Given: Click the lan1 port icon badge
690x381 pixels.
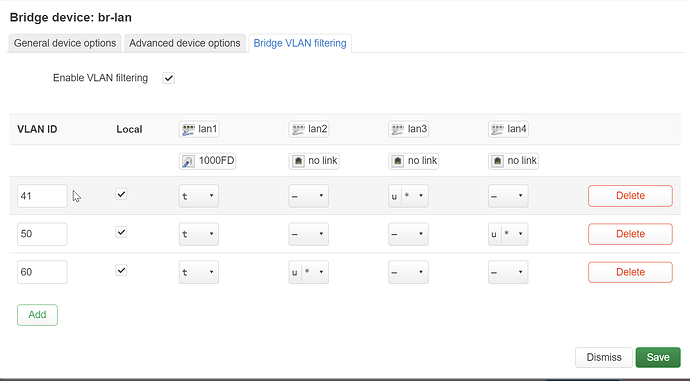Looking at the screenshot, I should [199, 129].
